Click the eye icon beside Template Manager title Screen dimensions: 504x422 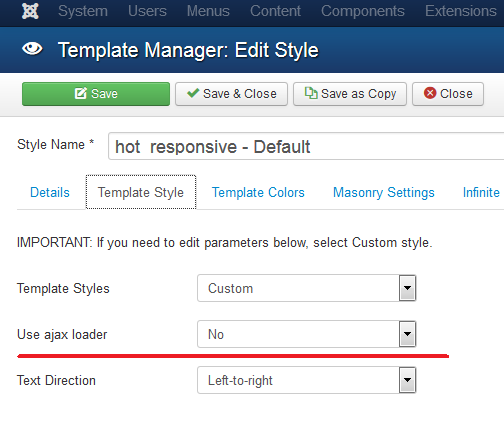(32, 49)
